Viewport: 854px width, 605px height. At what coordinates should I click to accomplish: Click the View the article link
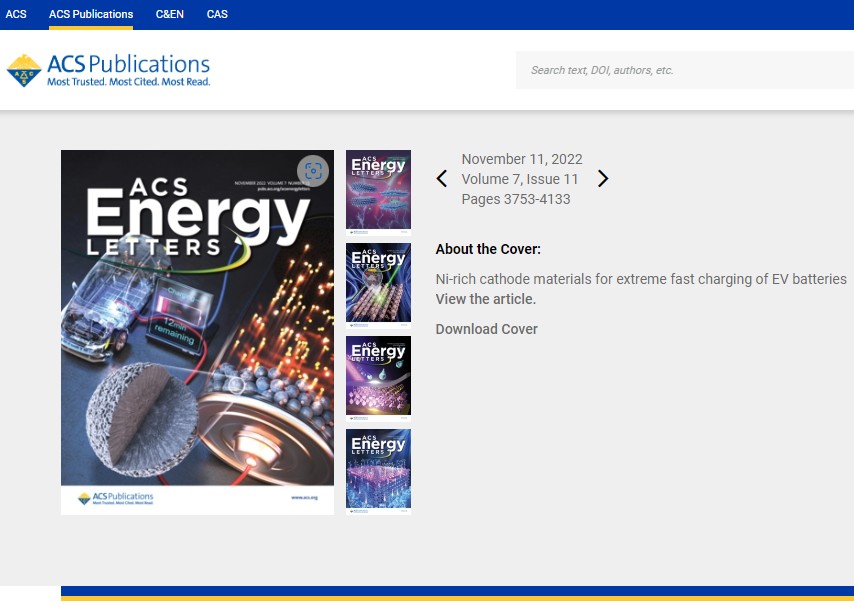point(486,299)
